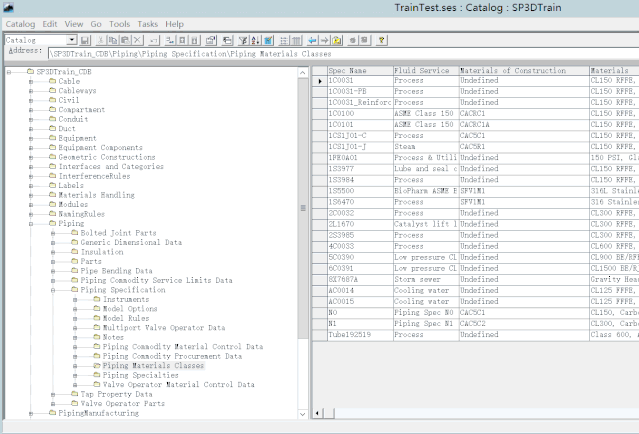Click the 1S5500 spec name cell
This screenshot has width=639, height=434.
tap(360, 191)
